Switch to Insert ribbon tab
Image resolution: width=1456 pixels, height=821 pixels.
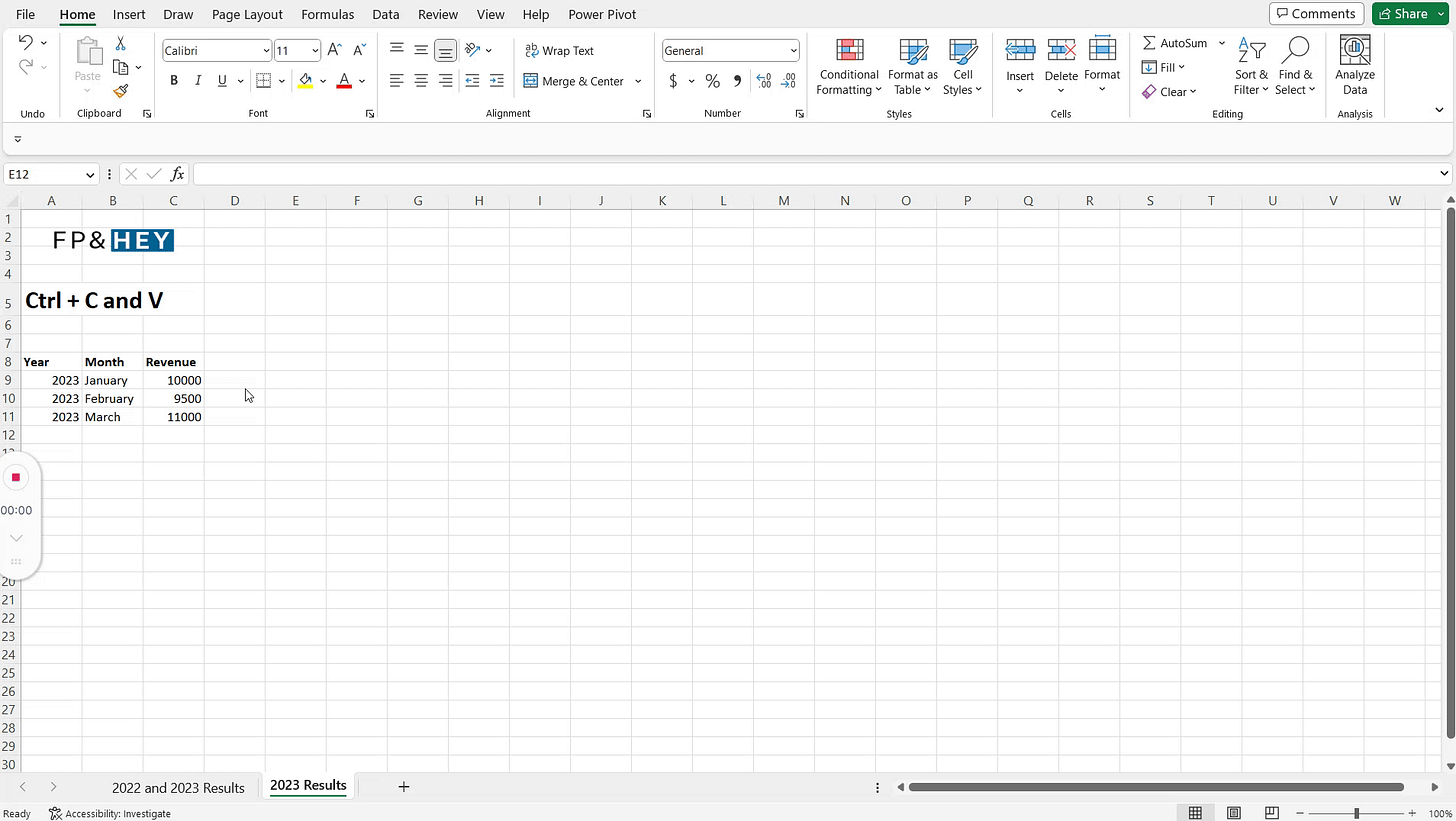[x=129, y=14]
